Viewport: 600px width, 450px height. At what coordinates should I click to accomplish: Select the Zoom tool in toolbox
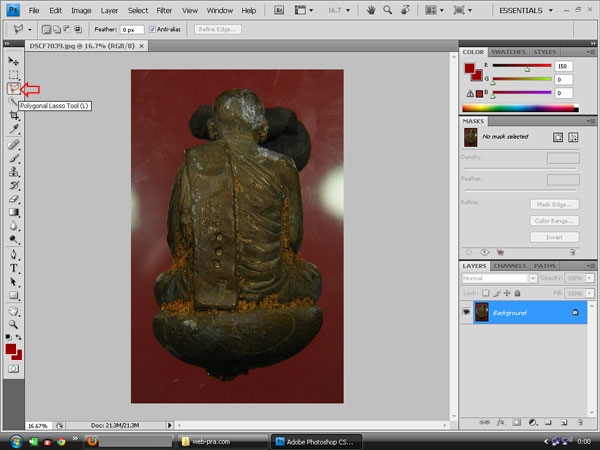point(13,324)
